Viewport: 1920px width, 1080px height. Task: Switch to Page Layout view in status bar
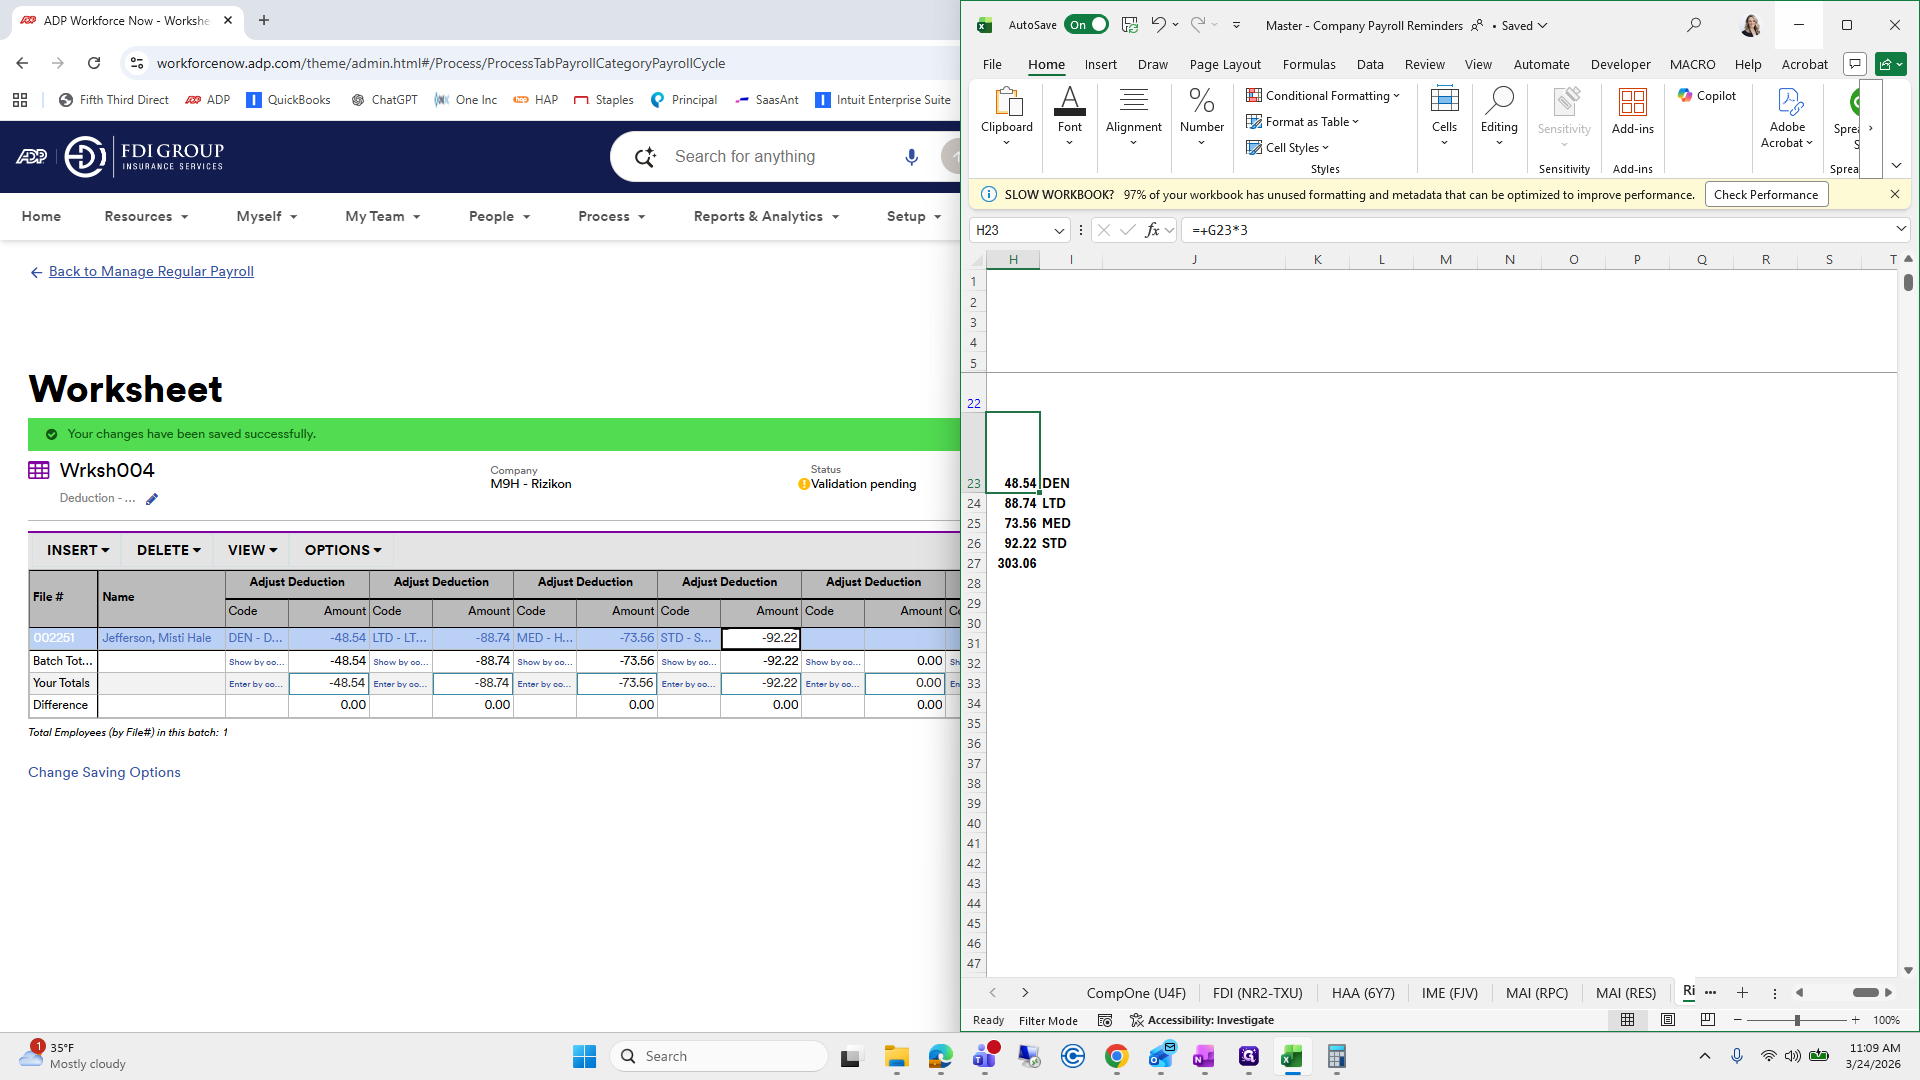1667,1020
